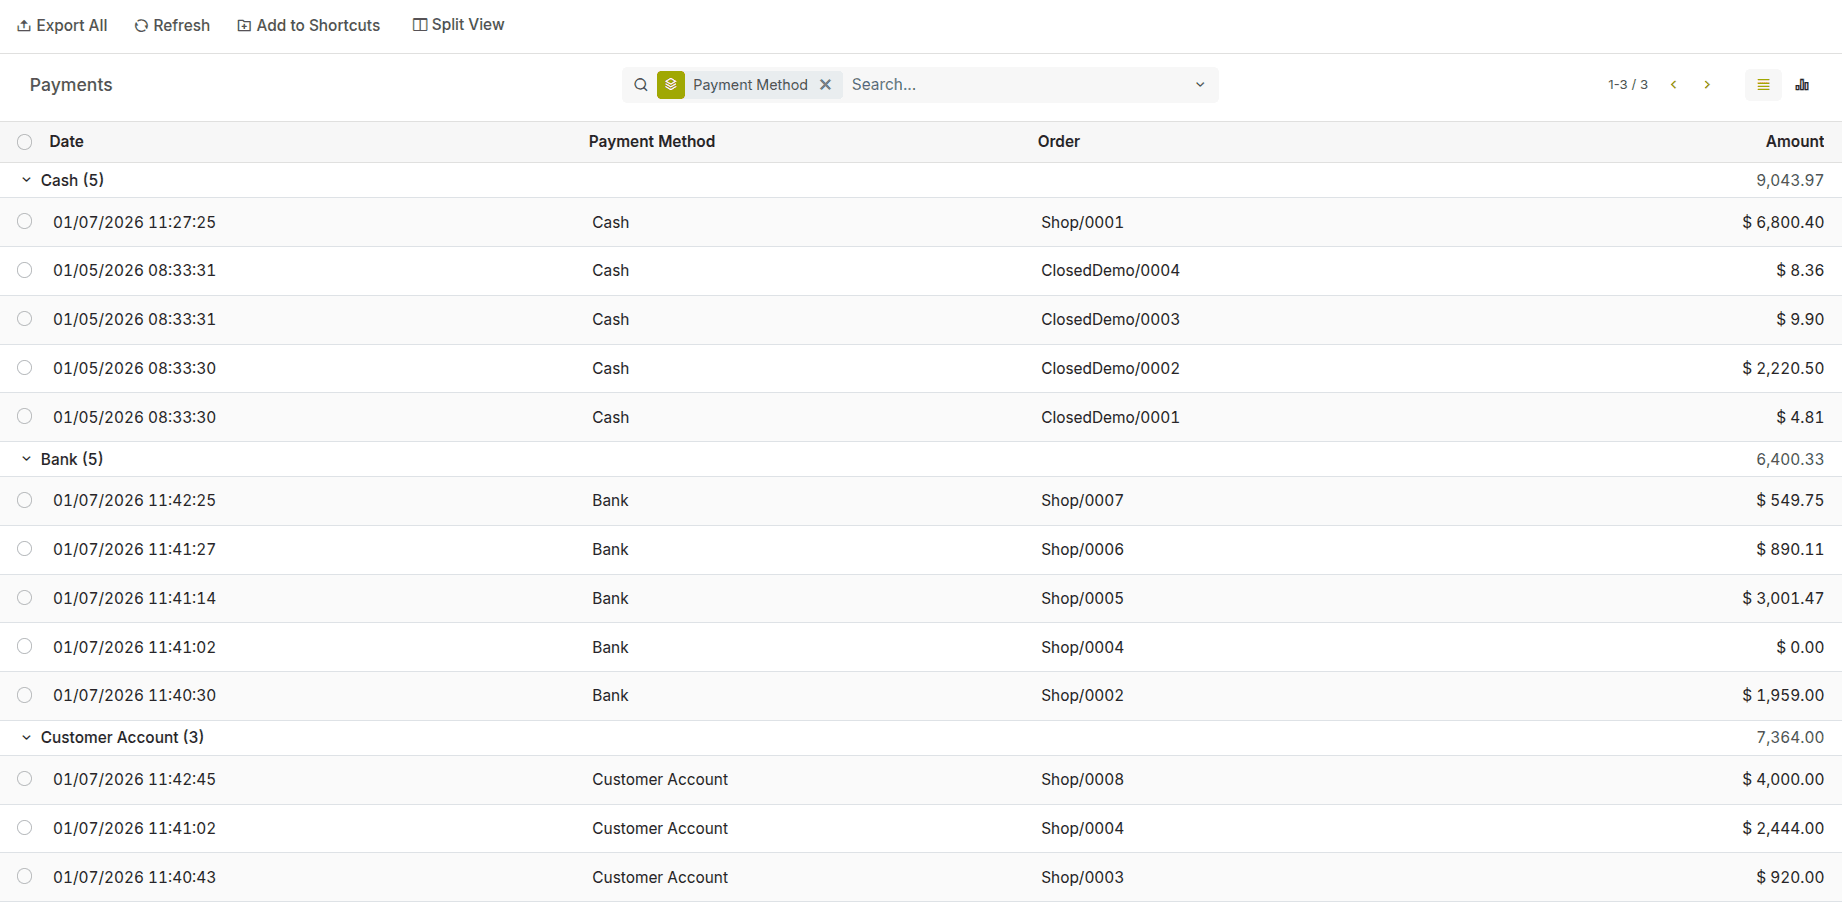
Task: Open the Payments breadcrumb menu
Action: click(70, 85)
